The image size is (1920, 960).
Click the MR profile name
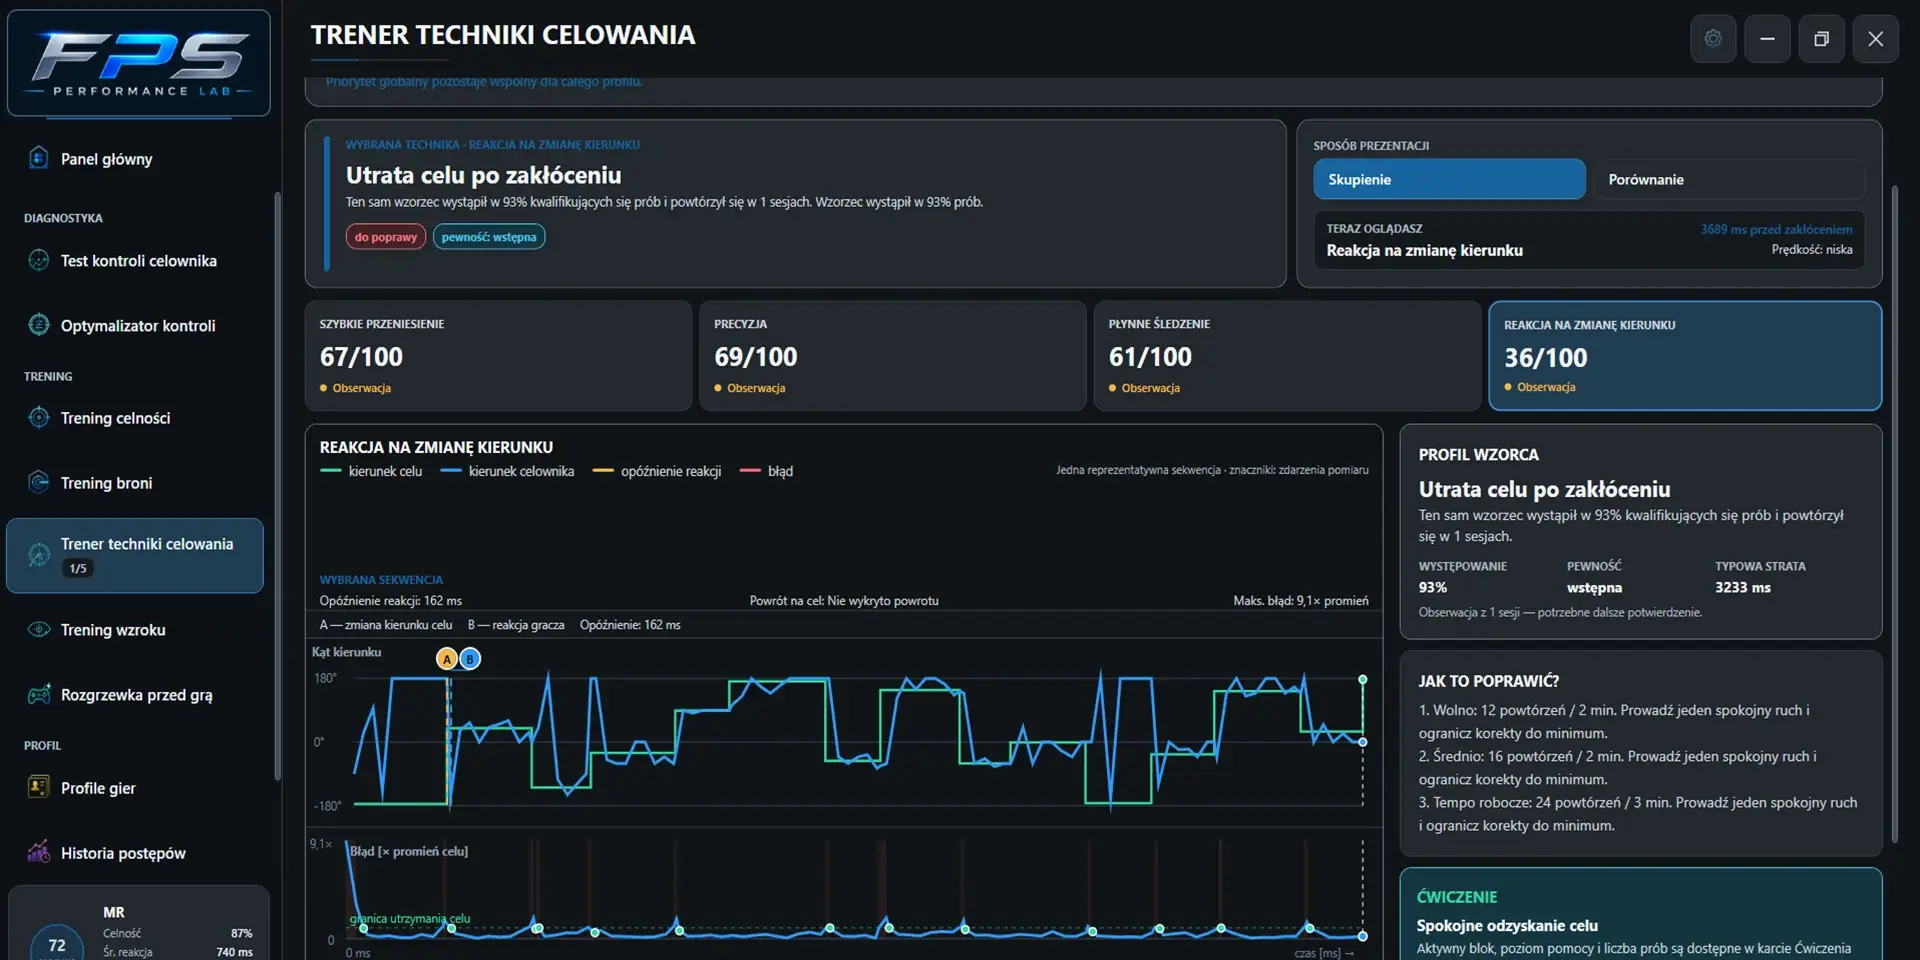(114, 912)
